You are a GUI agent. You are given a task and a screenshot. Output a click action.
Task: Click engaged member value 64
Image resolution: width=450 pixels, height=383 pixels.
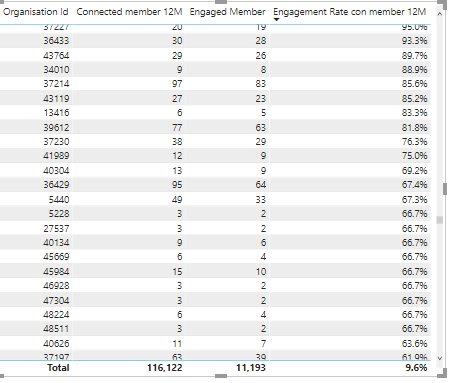click(x=261, y=185)
